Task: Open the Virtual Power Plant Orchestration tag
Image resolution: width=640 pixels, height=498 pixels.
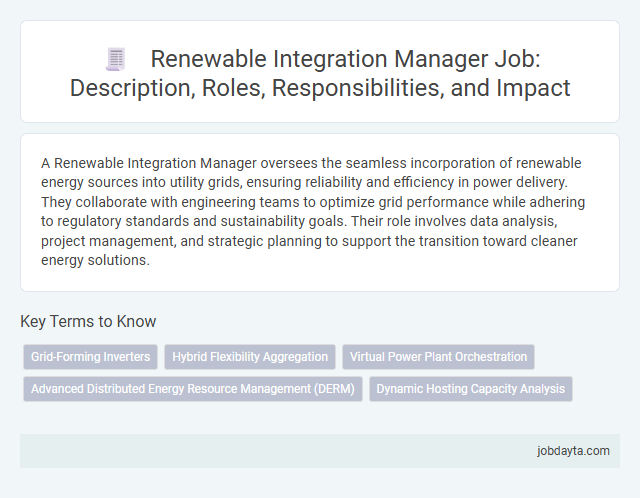Action: tap(438, 357)
